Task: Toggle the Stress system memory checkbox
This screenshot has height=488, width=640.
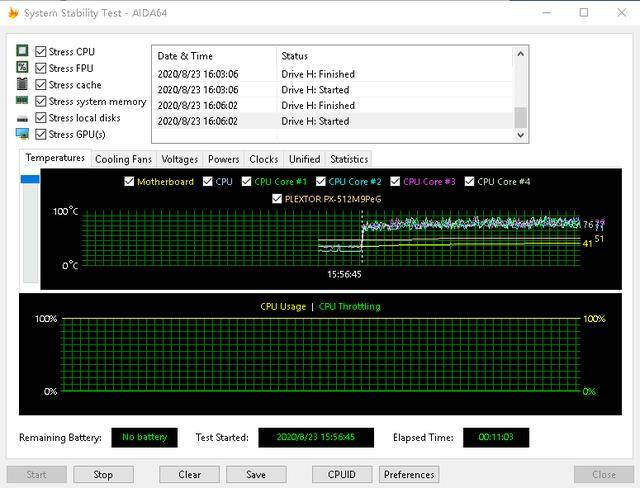Action: tap(41, 101)
